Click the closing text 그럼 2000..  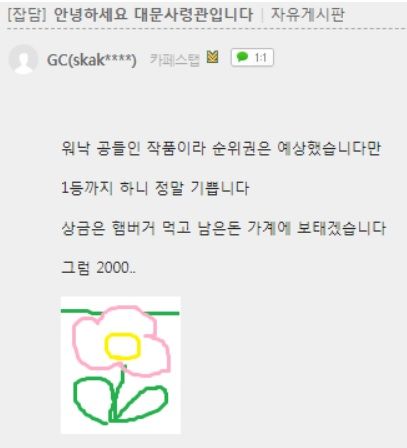coord(98,268)
